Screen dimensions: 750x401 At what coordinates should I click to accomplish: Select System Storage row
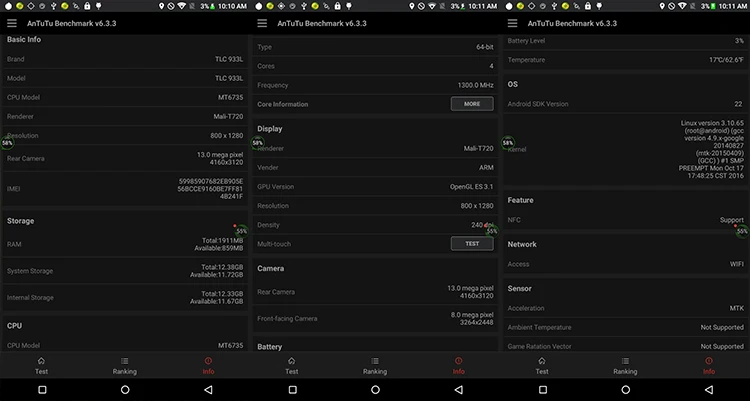tap(125, 271)
